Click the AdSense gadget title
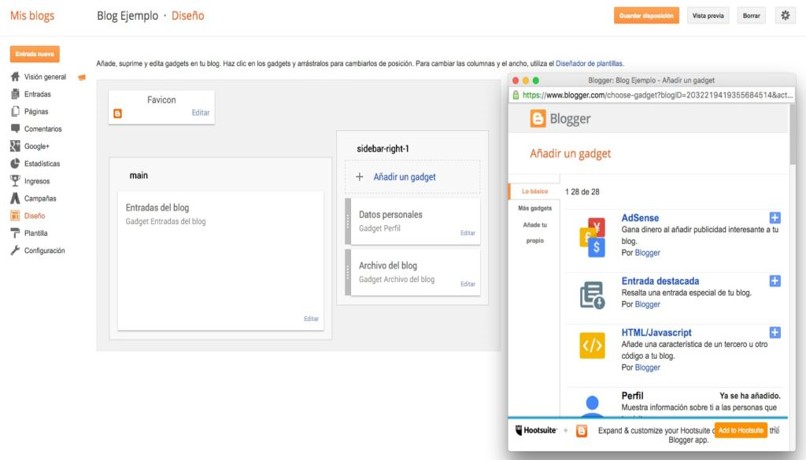The width and height of the screenshot is (806, 460). (x=640, y=218)
